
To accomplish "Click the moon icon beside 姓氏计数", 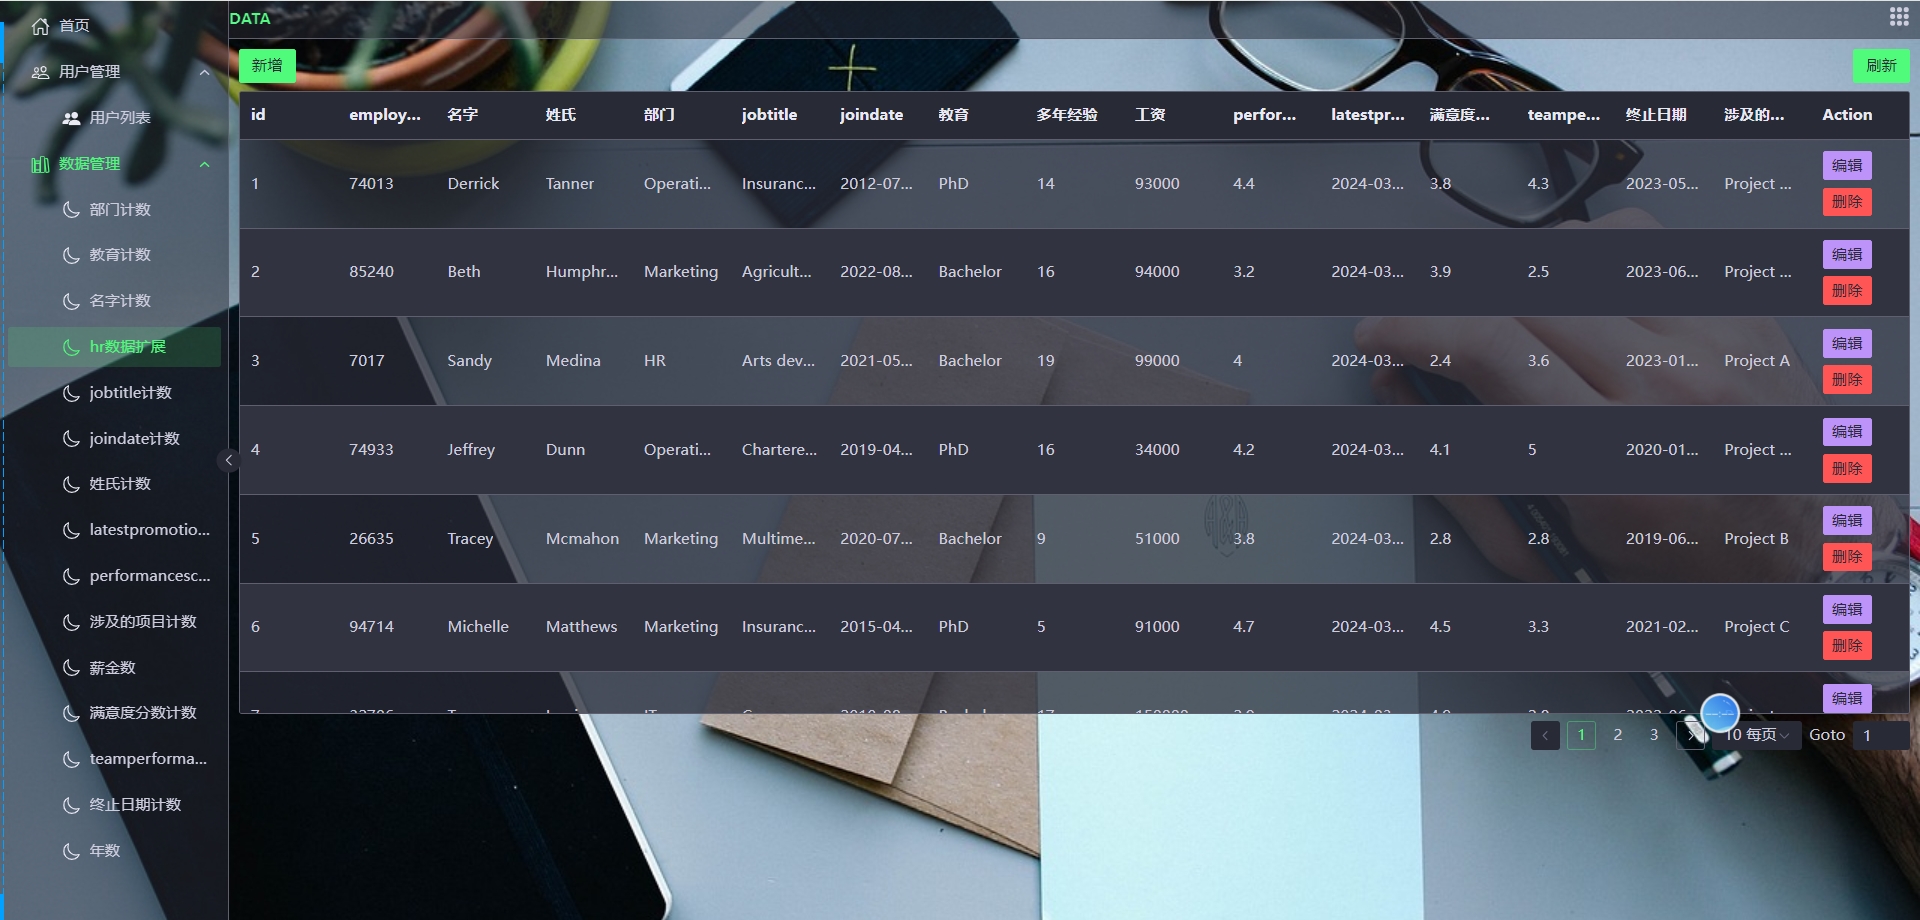I will point(71,484).
